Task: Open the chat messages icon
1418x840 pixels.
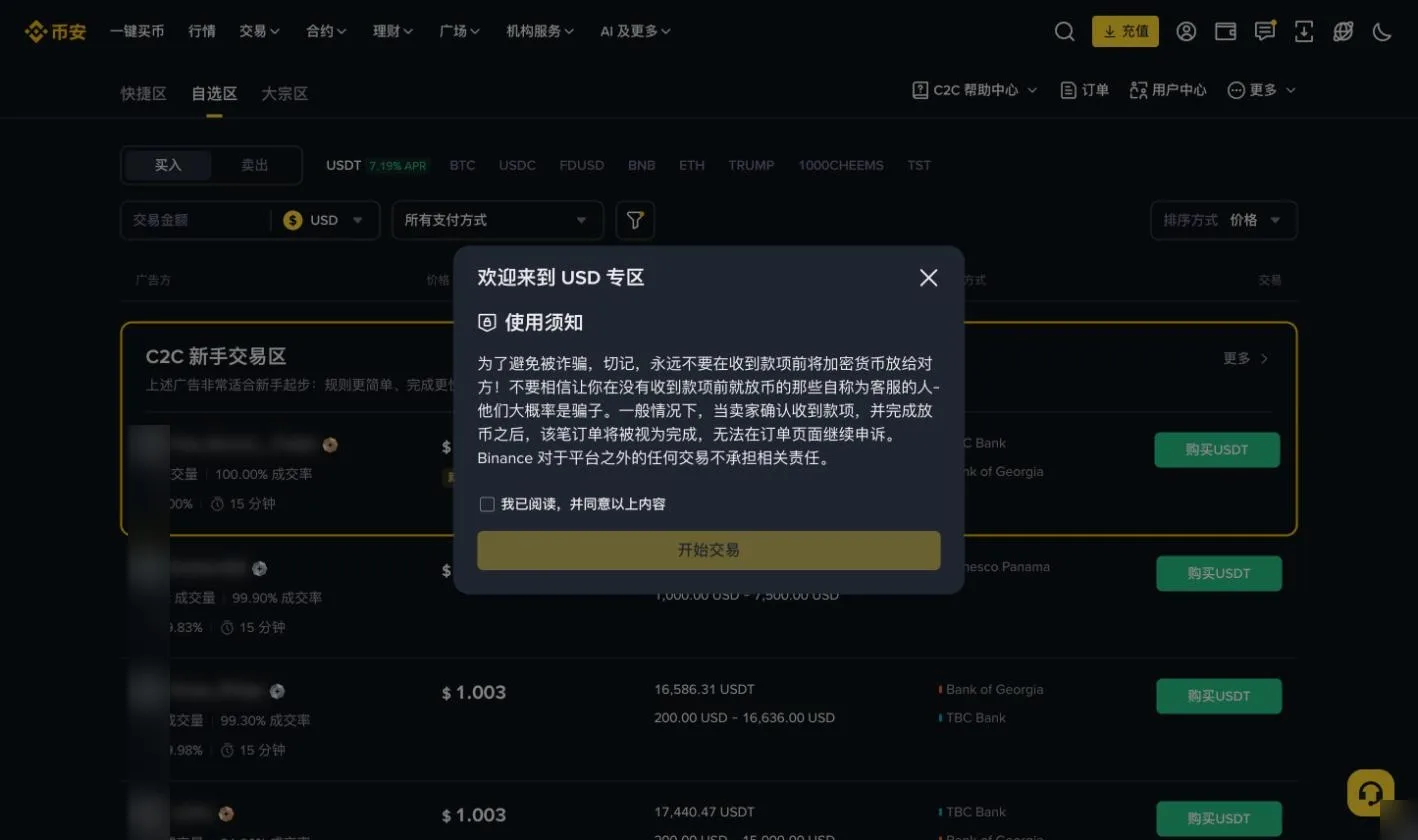Action: coord(1265,31)
